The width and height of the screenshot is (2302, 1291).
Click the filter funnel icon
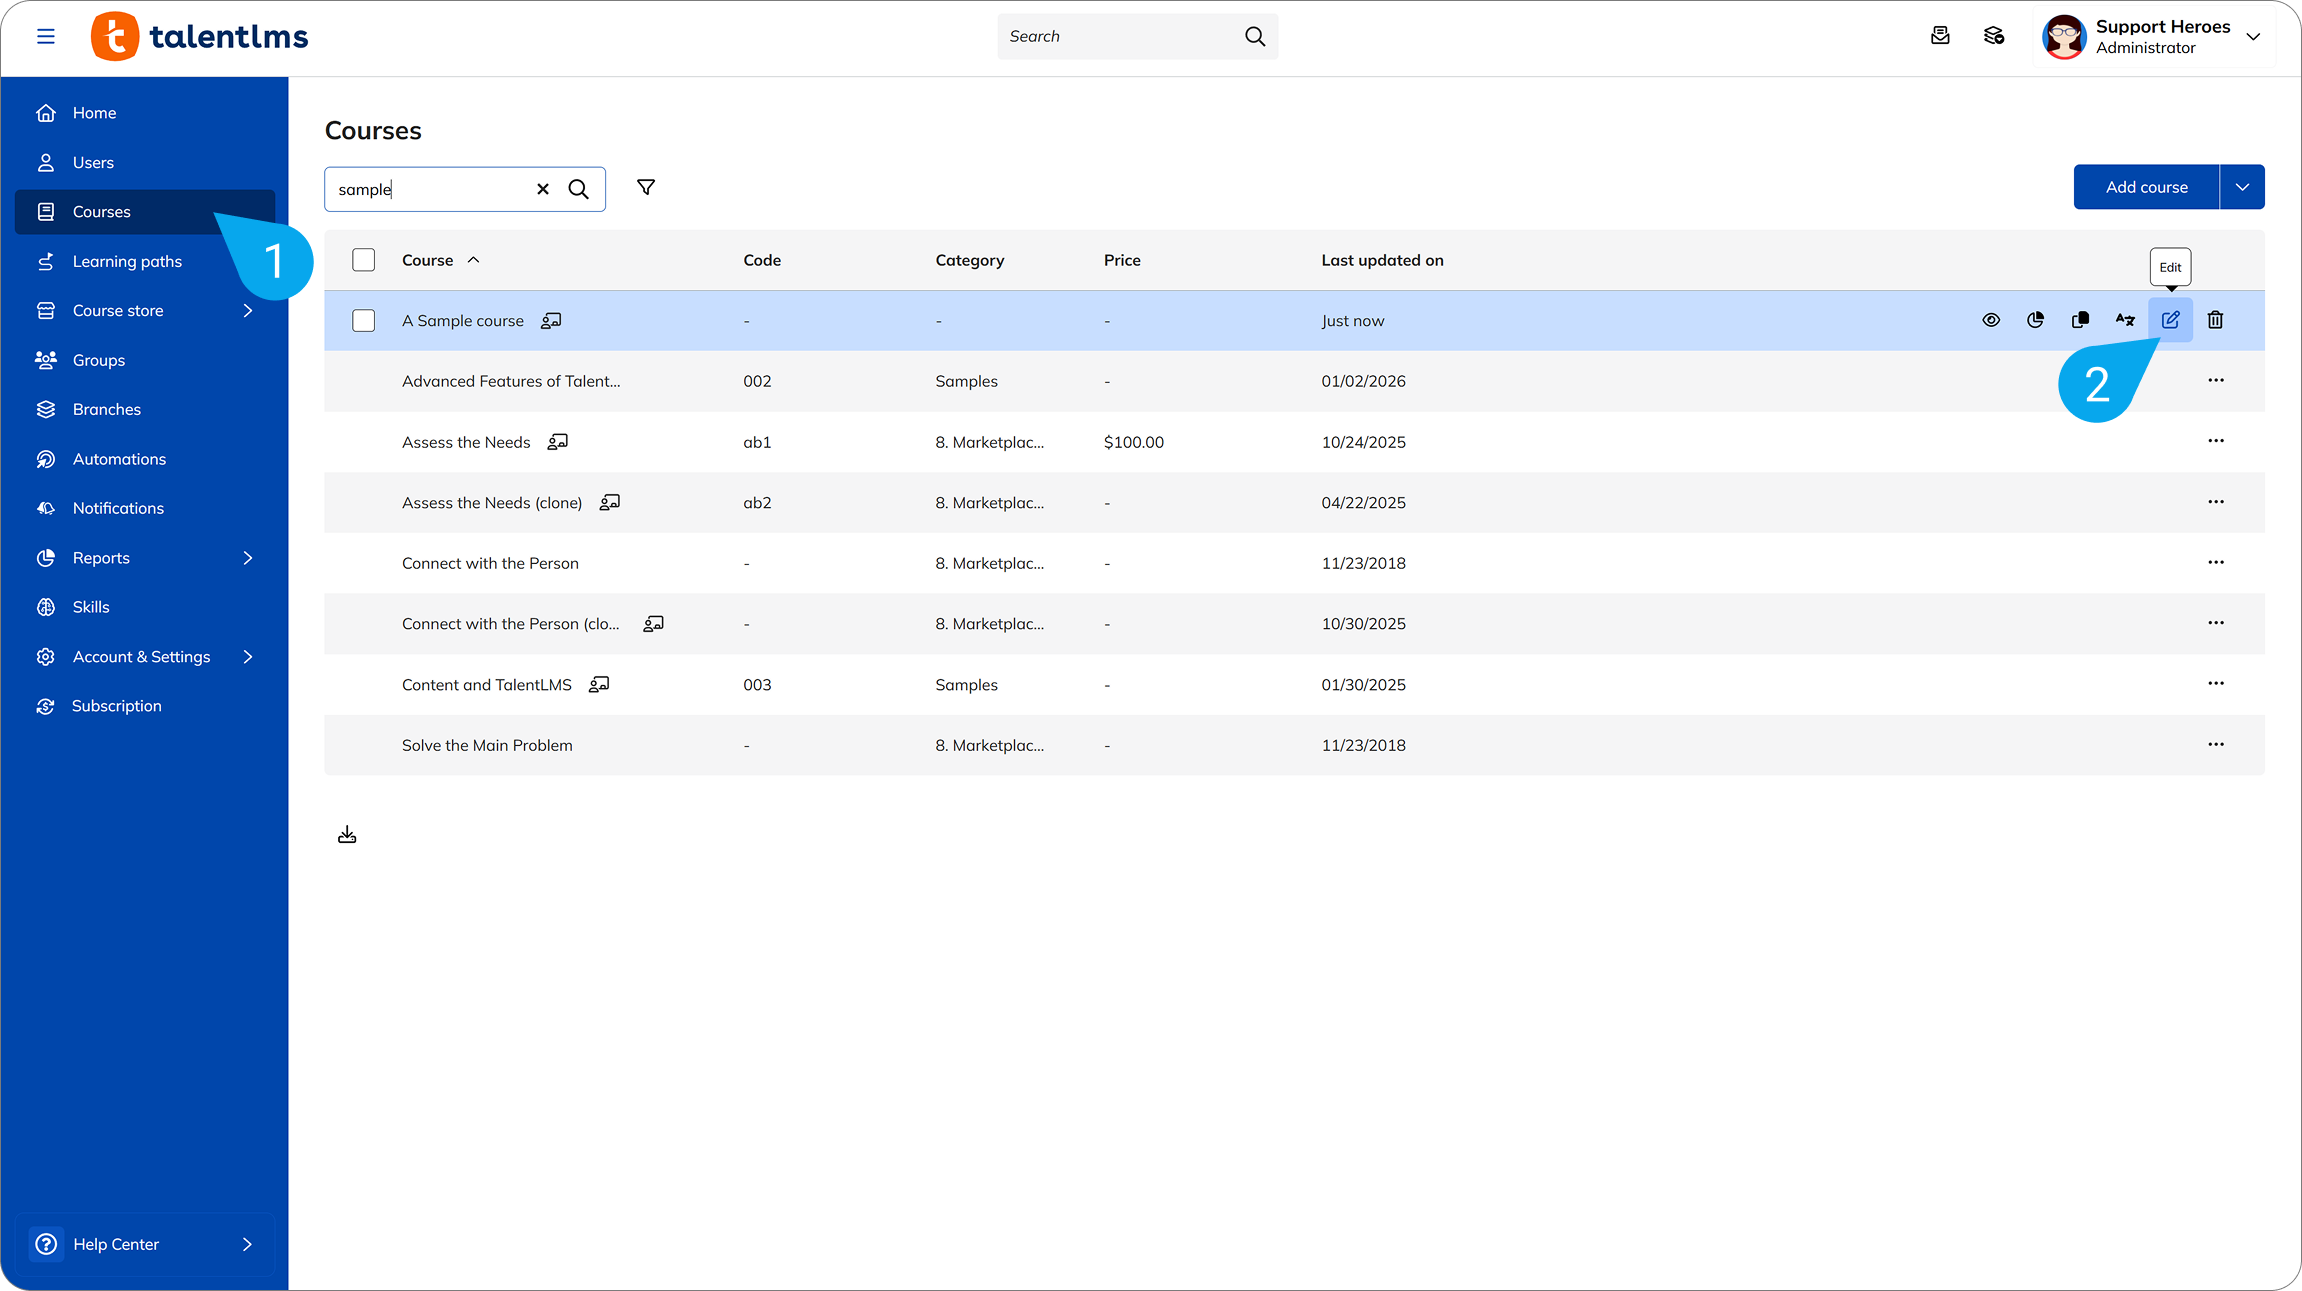646,188
